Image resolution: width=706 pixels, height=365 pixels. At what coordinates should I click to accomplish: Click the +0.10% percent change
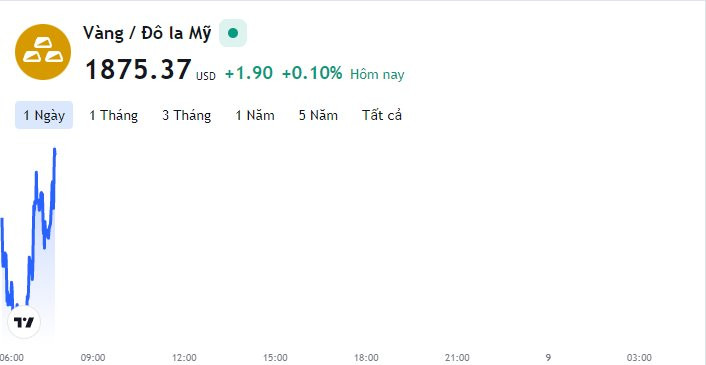coord(312,73)
